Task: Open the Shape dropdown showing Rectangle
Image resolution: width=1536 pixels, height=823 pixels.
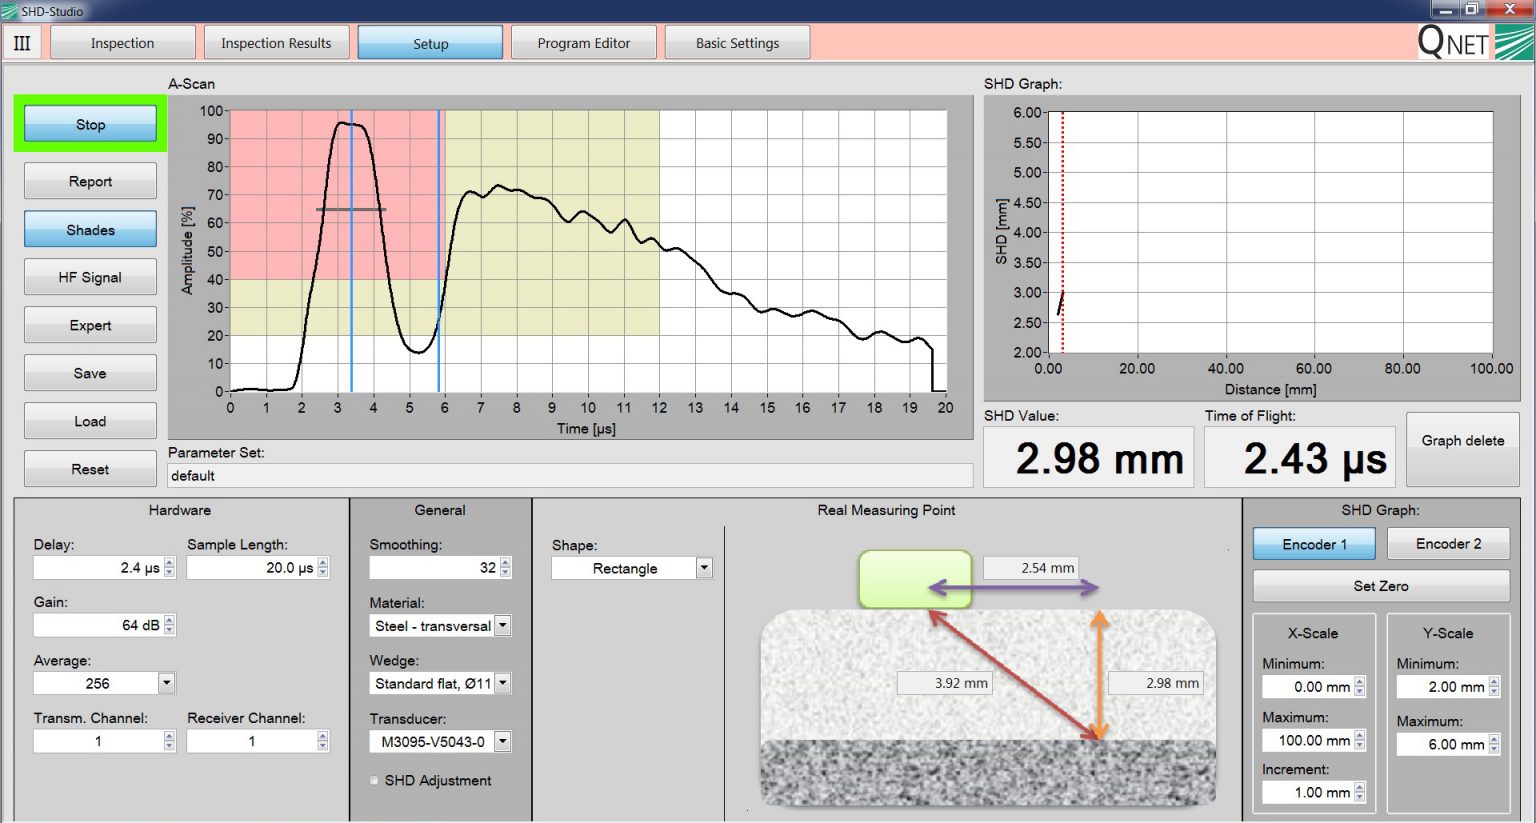Action: tap(705, 567)
